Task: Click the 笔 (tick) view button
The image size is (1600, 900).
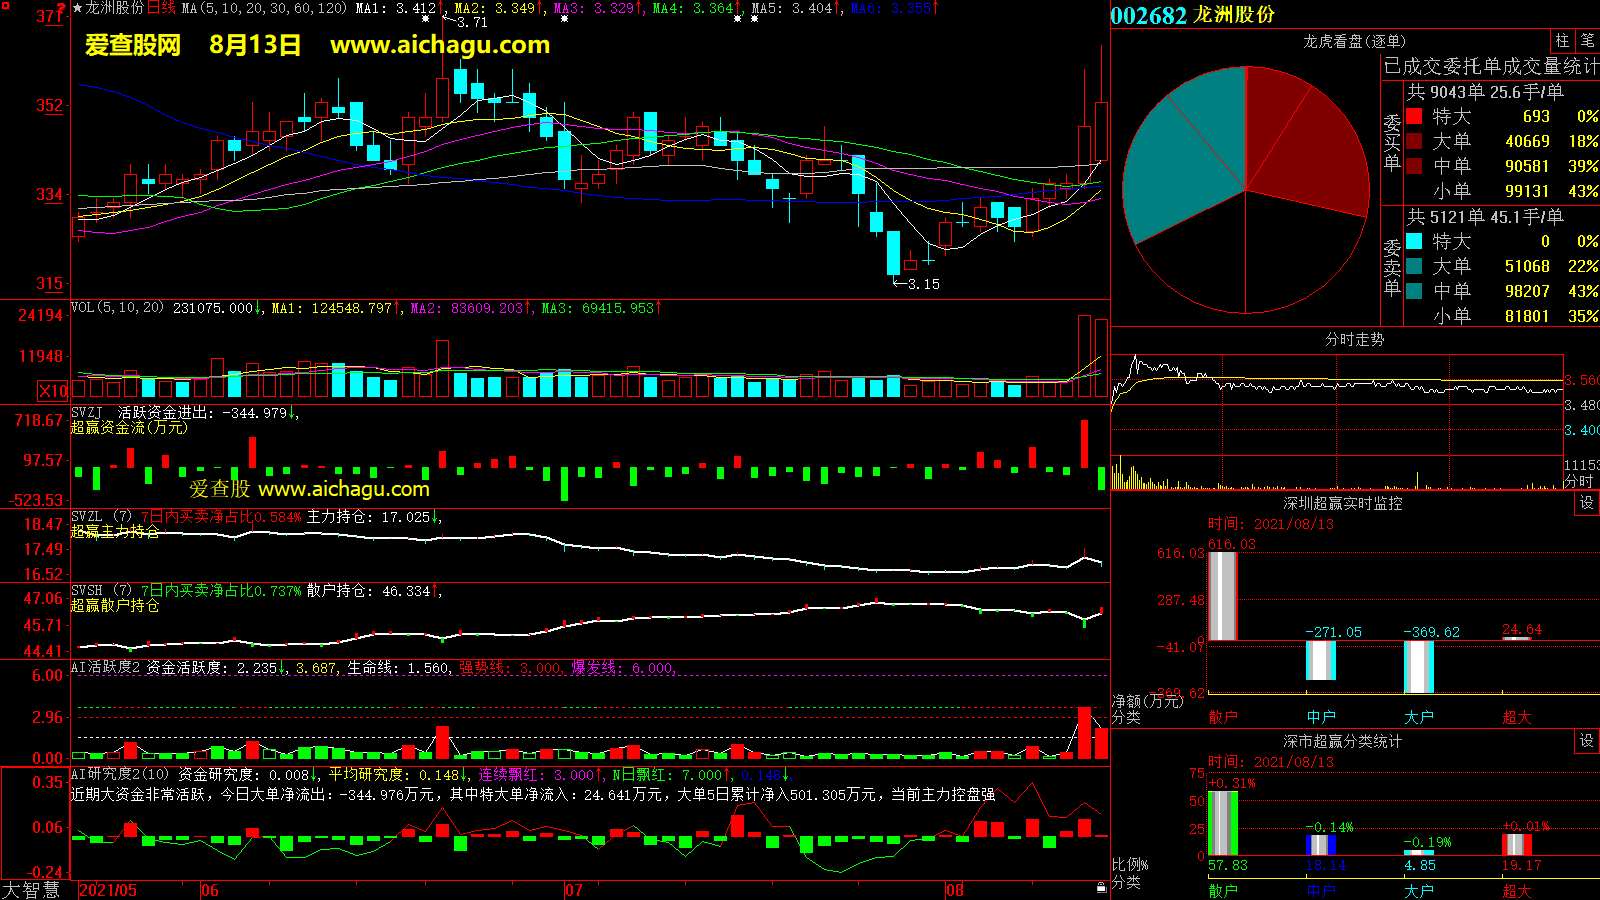Action: 1587,41
